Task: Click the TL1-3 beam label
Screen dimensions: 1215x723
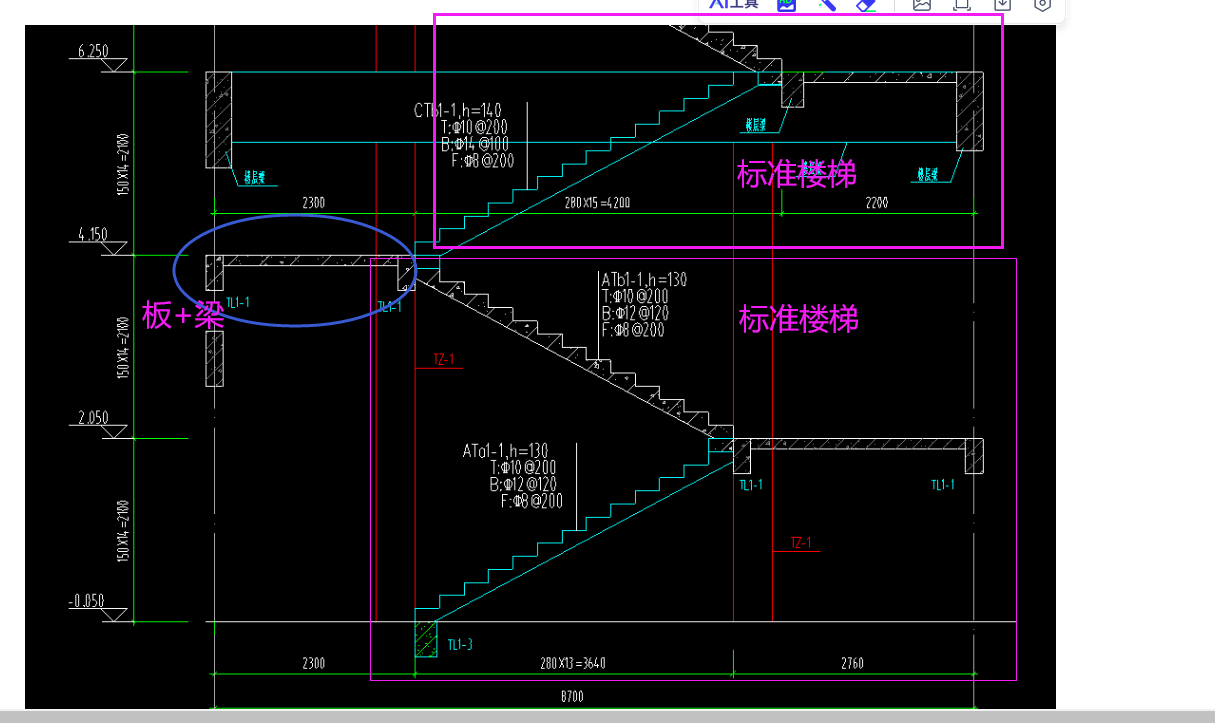Action: coord(460,645)
